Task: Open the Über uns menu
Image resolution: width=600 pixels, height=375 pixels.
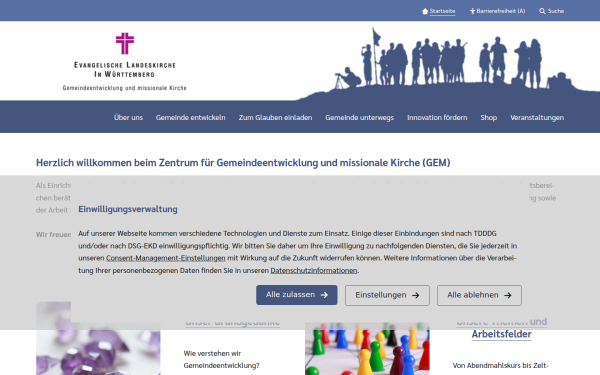Action: coord(128,117)
